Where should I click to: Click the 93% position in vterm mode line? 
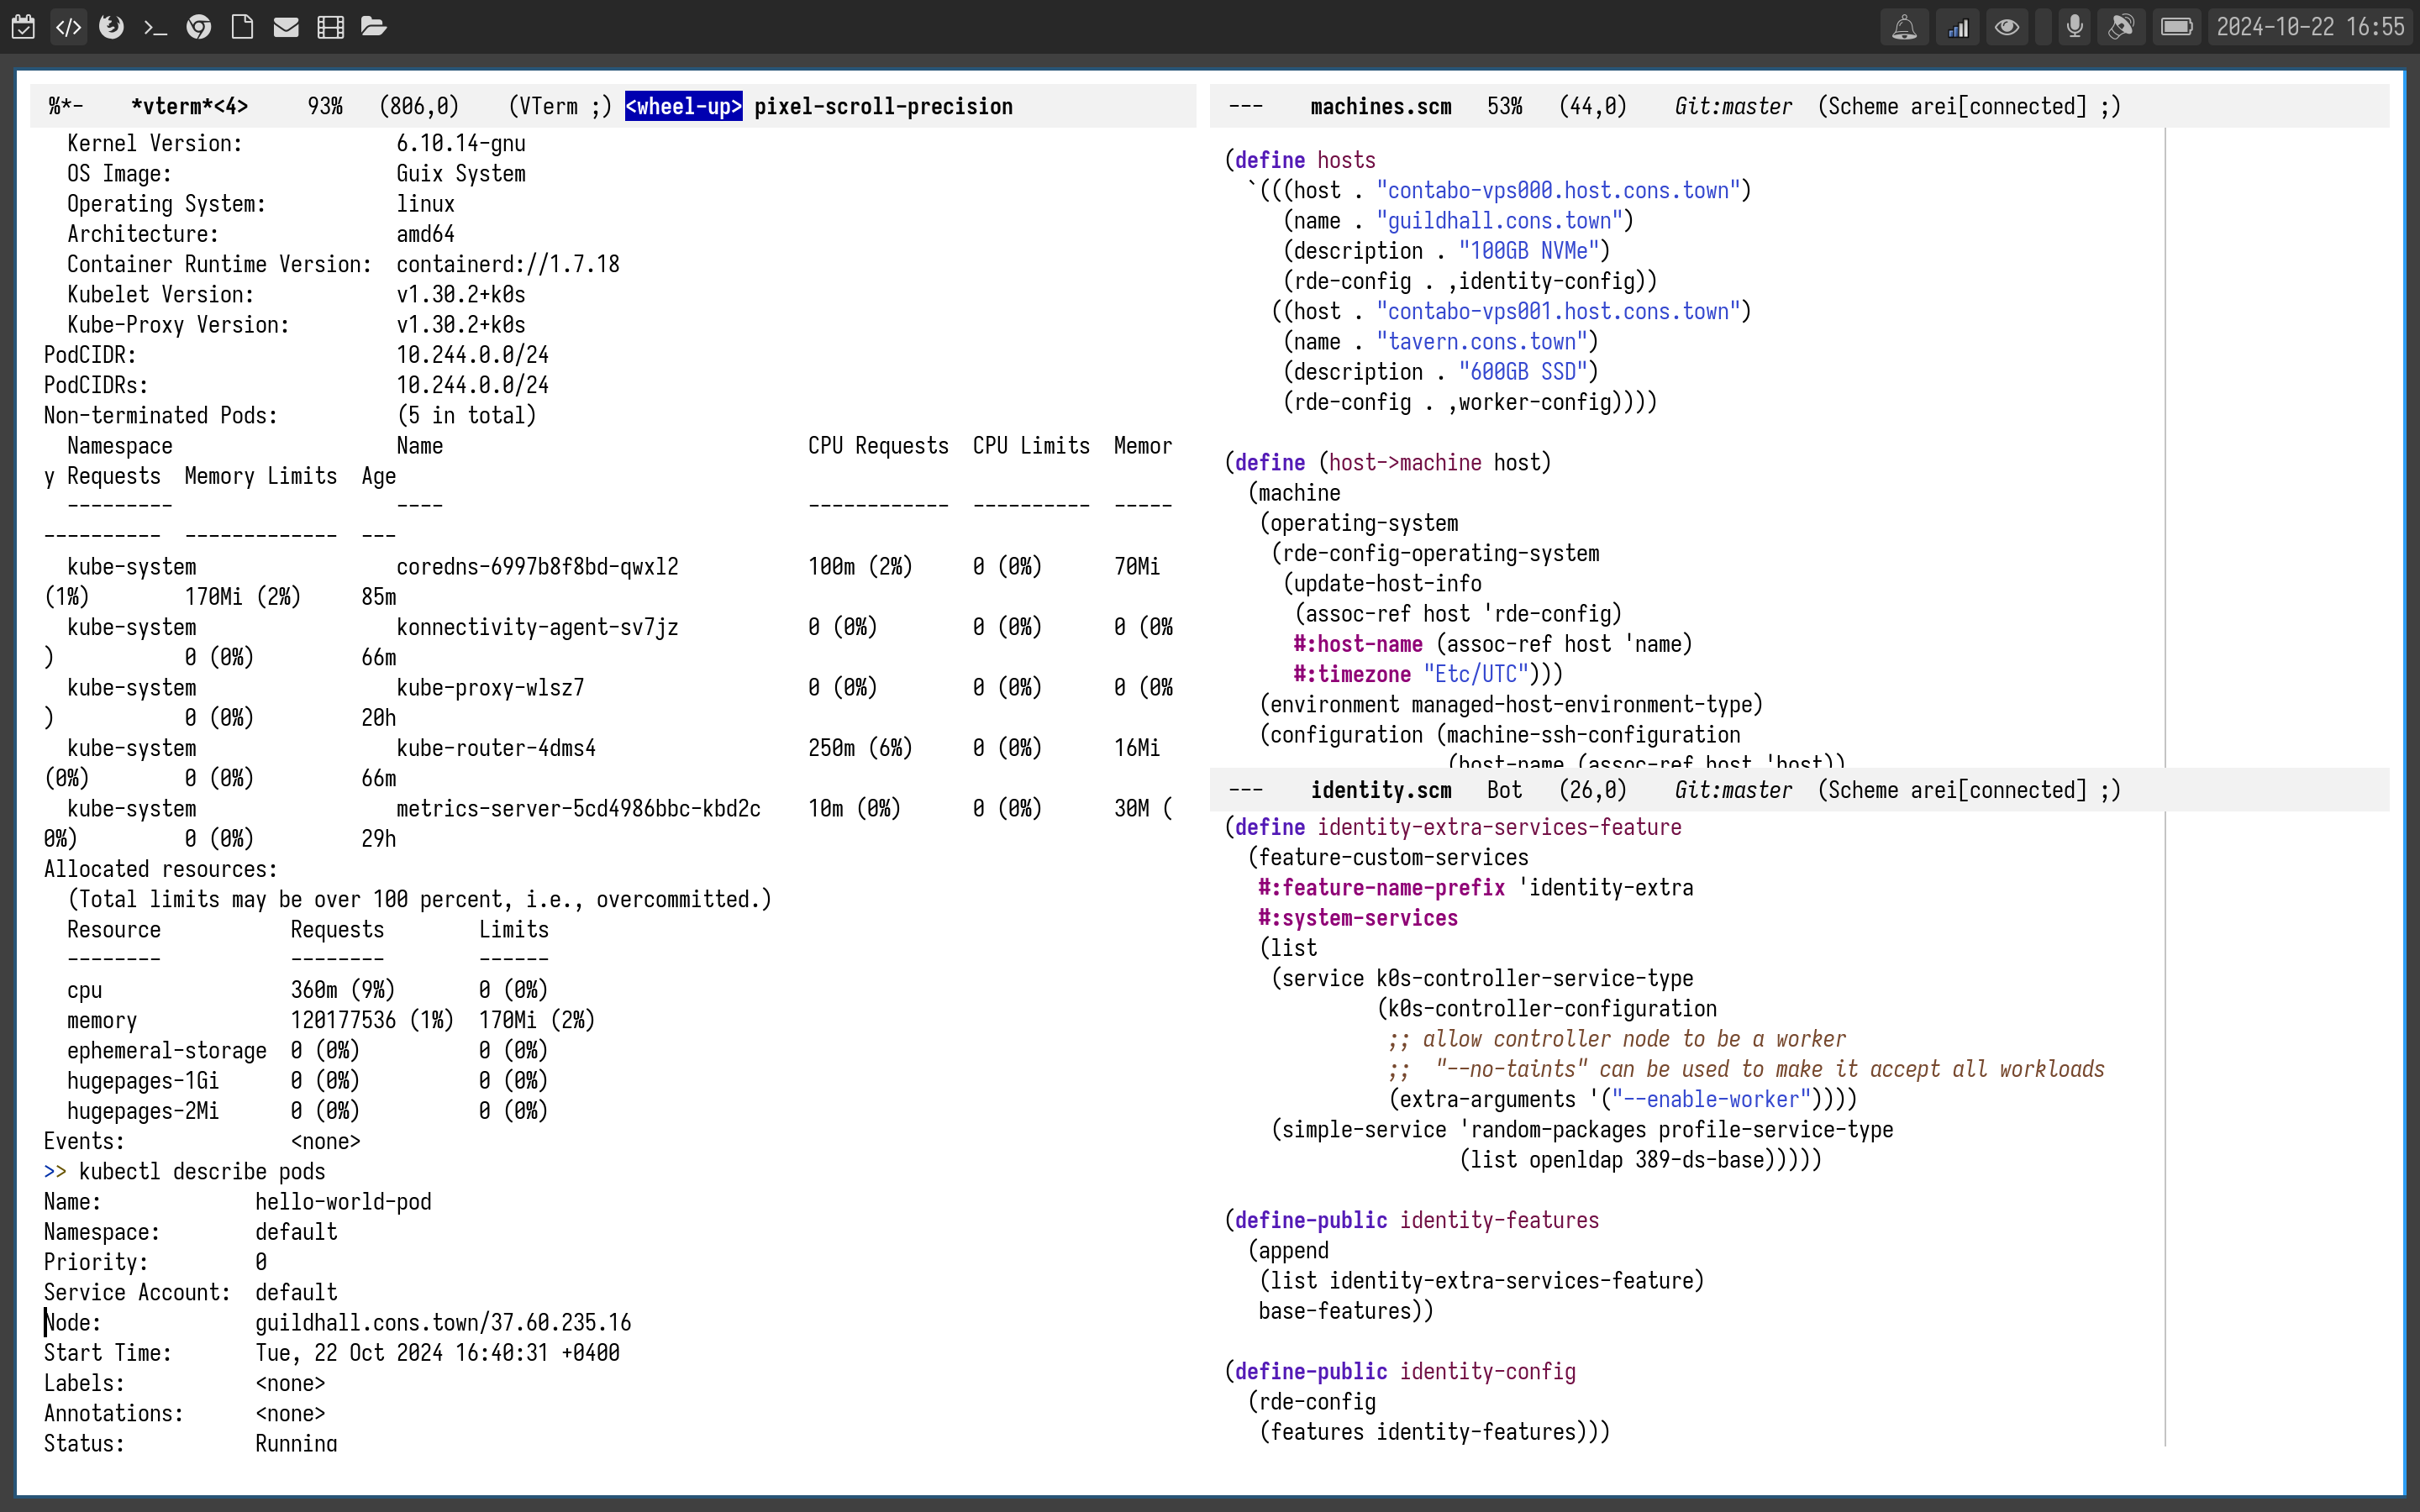click(x=325, y=106)
